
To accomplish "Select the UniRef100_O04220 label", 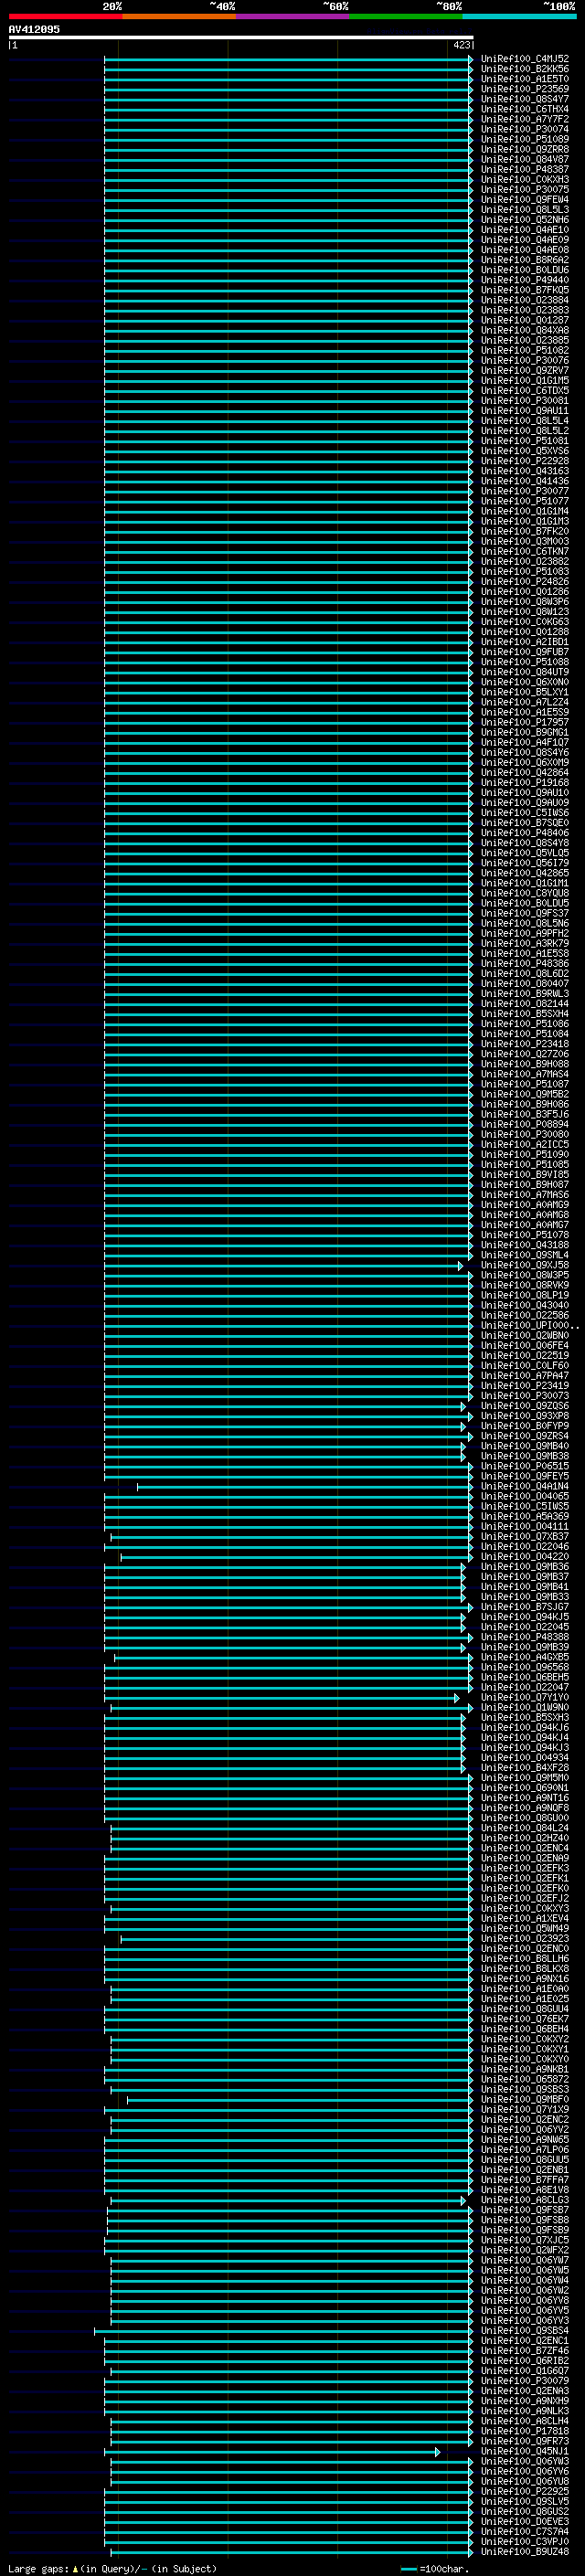I will tap(524, 1558).
